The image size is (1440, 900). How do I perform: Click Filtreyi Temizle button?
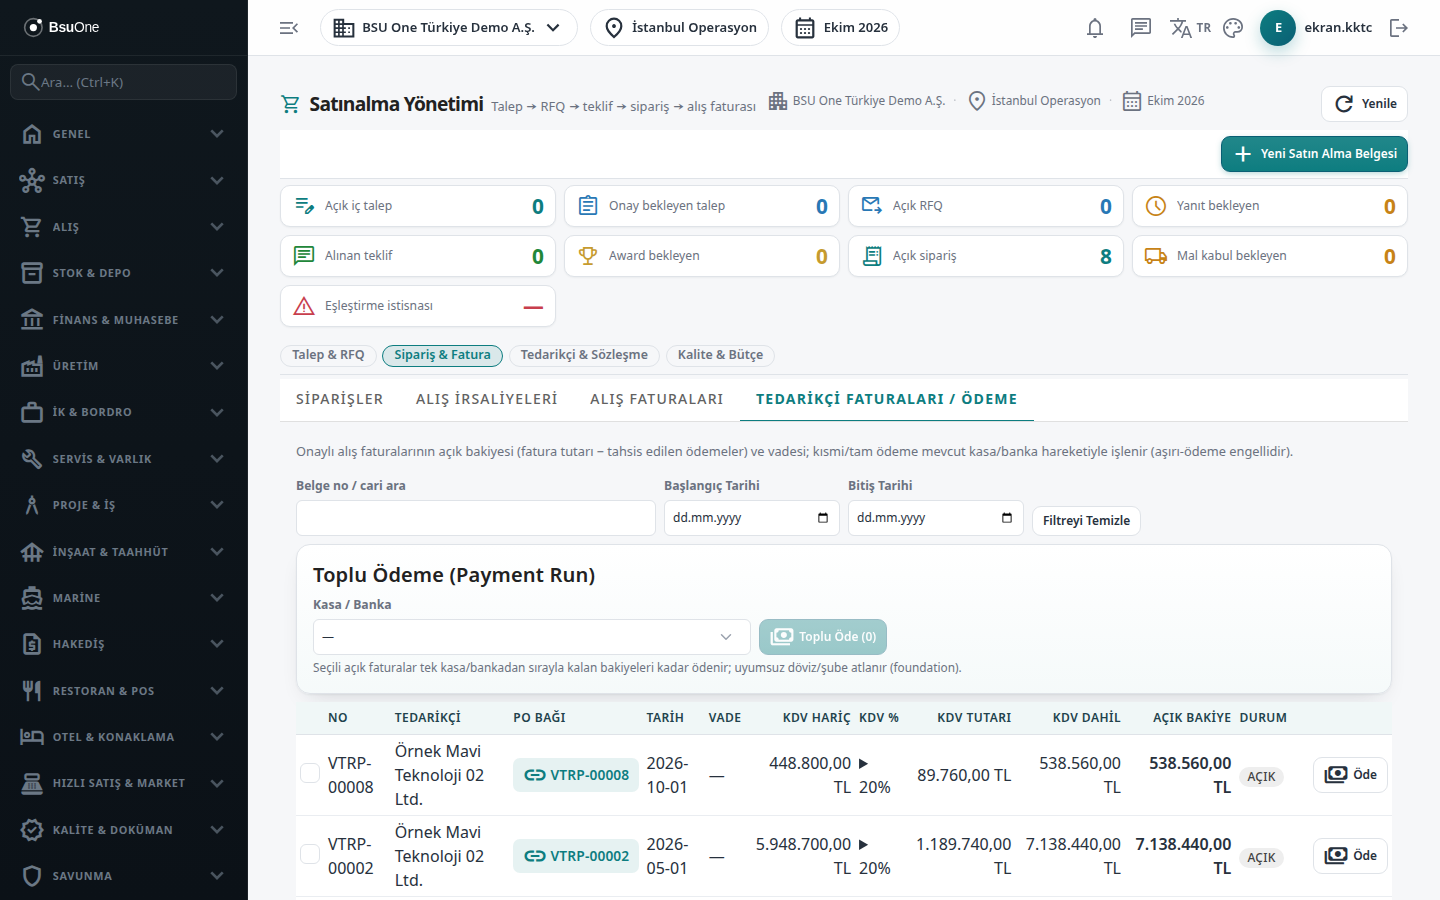click(x=1086, y=521)
